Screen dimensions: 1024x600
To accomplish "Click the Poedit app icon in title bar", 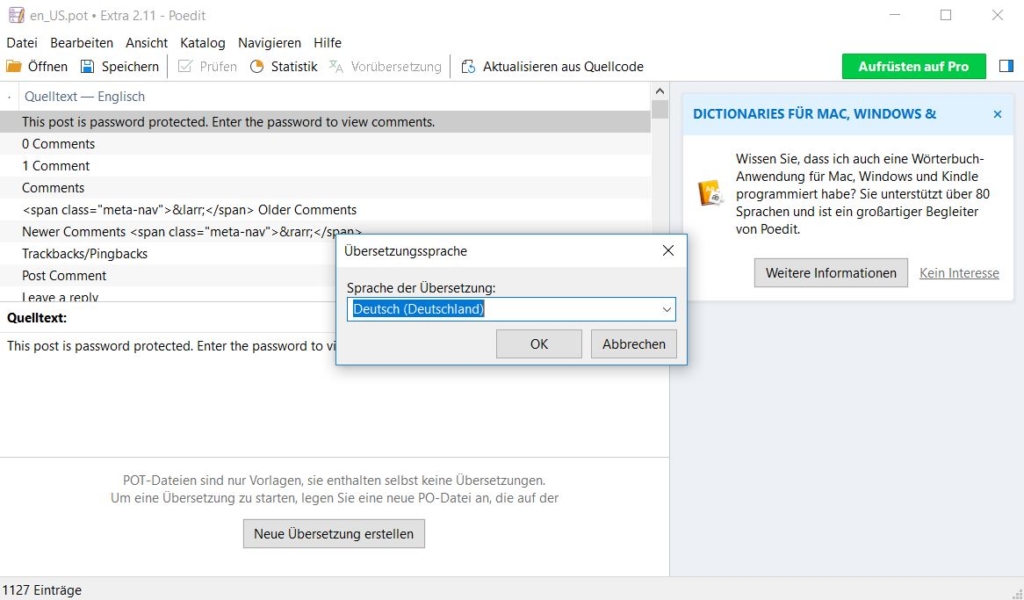I will (x=16, y=15).
